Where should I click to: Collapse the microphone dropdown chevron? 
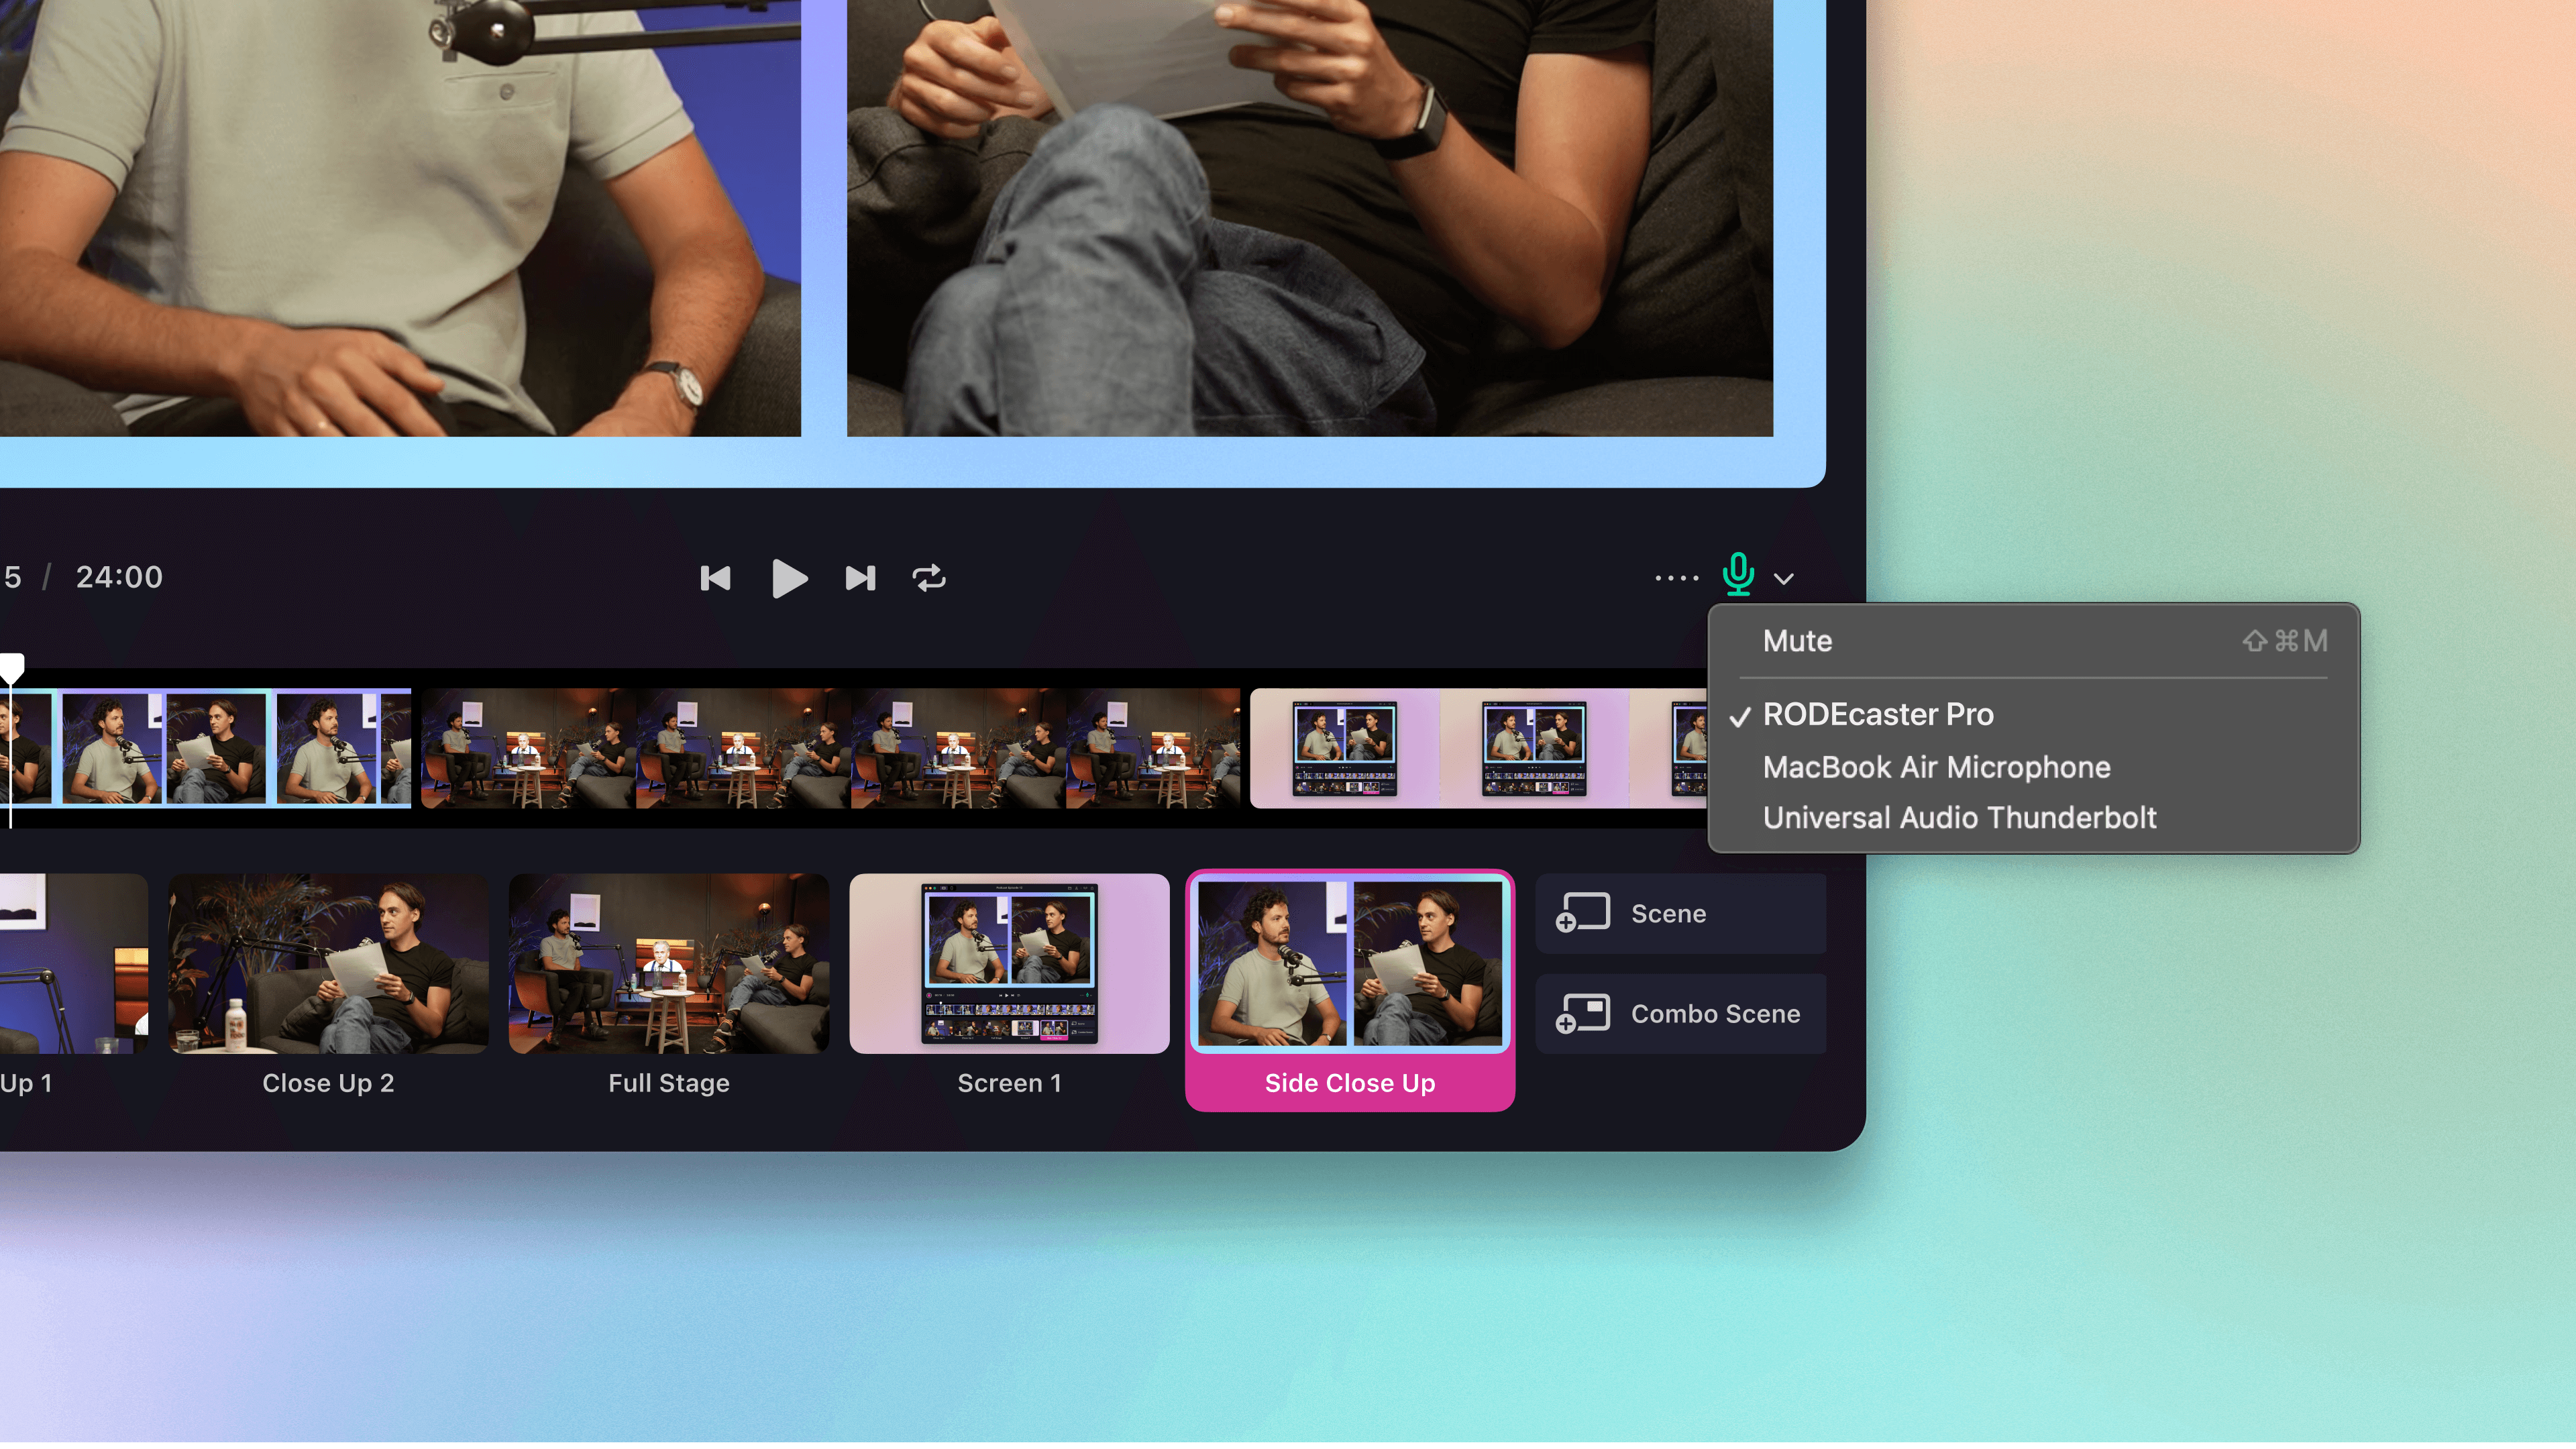coord(1784,579)
